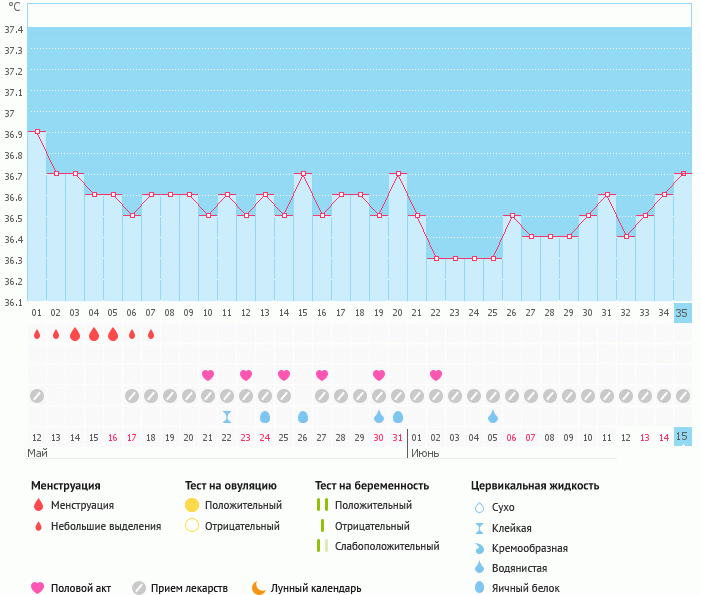Click the heart icon on cycle day 22
701x595 pixels.
coord(436,375)
